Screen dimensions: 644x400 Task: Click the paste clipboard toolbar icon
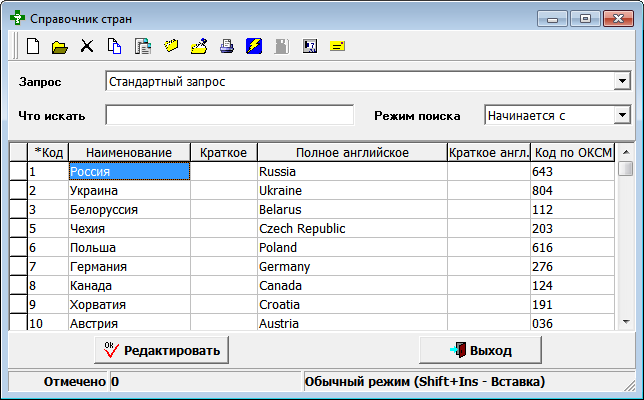[x=142, y=46]
